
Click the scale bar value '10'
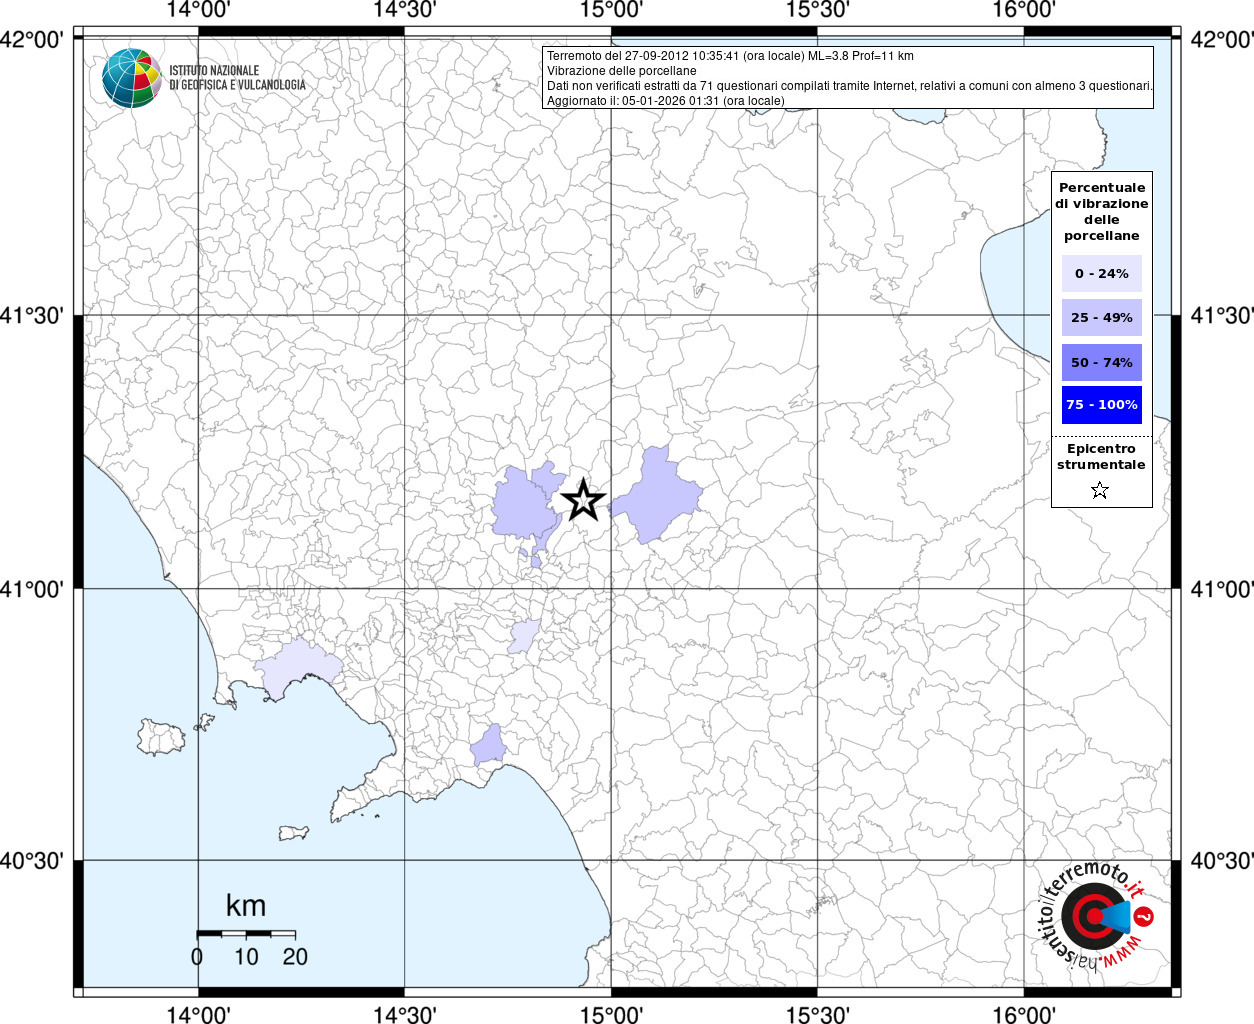click(x=246, y=956)
